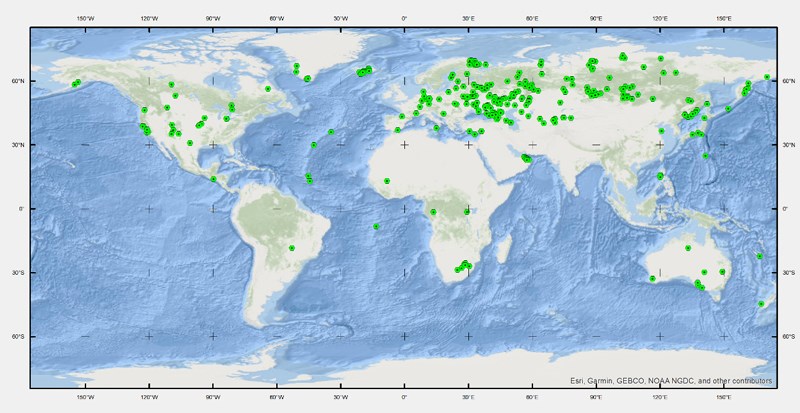The width and height of the screenshot is (800, 413).
Task: Click the marker in southwestern Australia
Action: tap(653, 278)
